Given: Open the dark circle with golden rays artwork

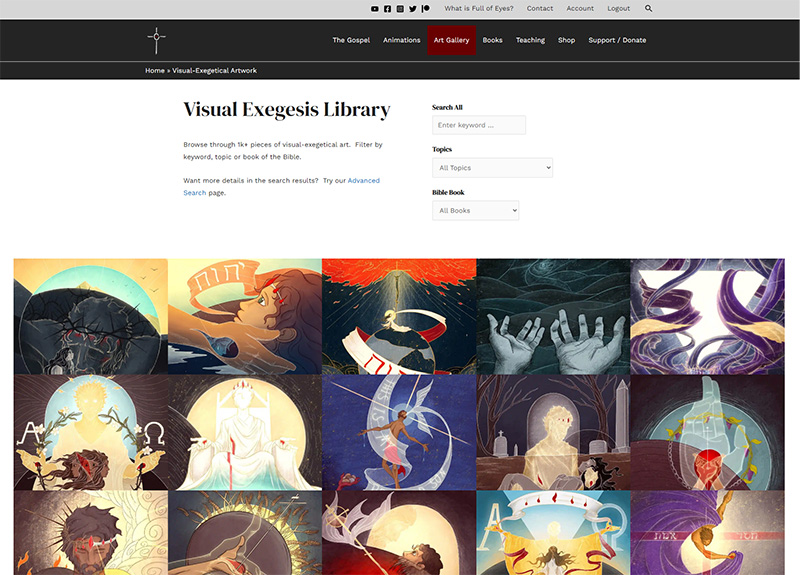Looking at the screenshot, I should [245, 533].
